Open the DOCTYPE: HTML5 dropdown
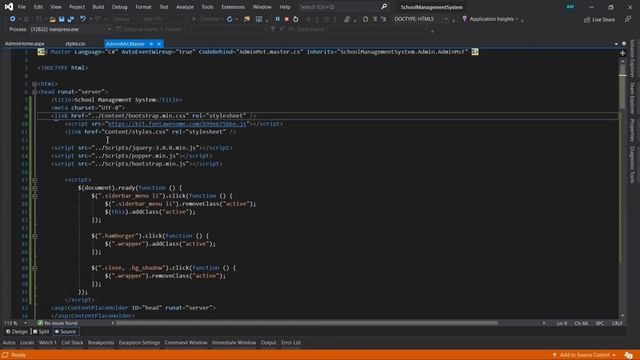This screenshot has height=360, width=640. (421, 19)
